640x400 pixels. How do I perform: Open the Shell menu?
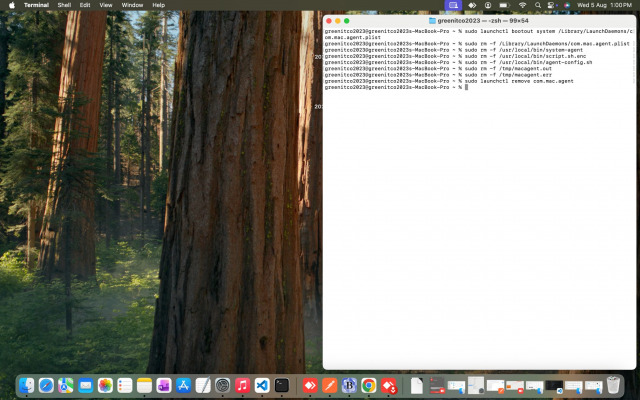pos(64,5)
